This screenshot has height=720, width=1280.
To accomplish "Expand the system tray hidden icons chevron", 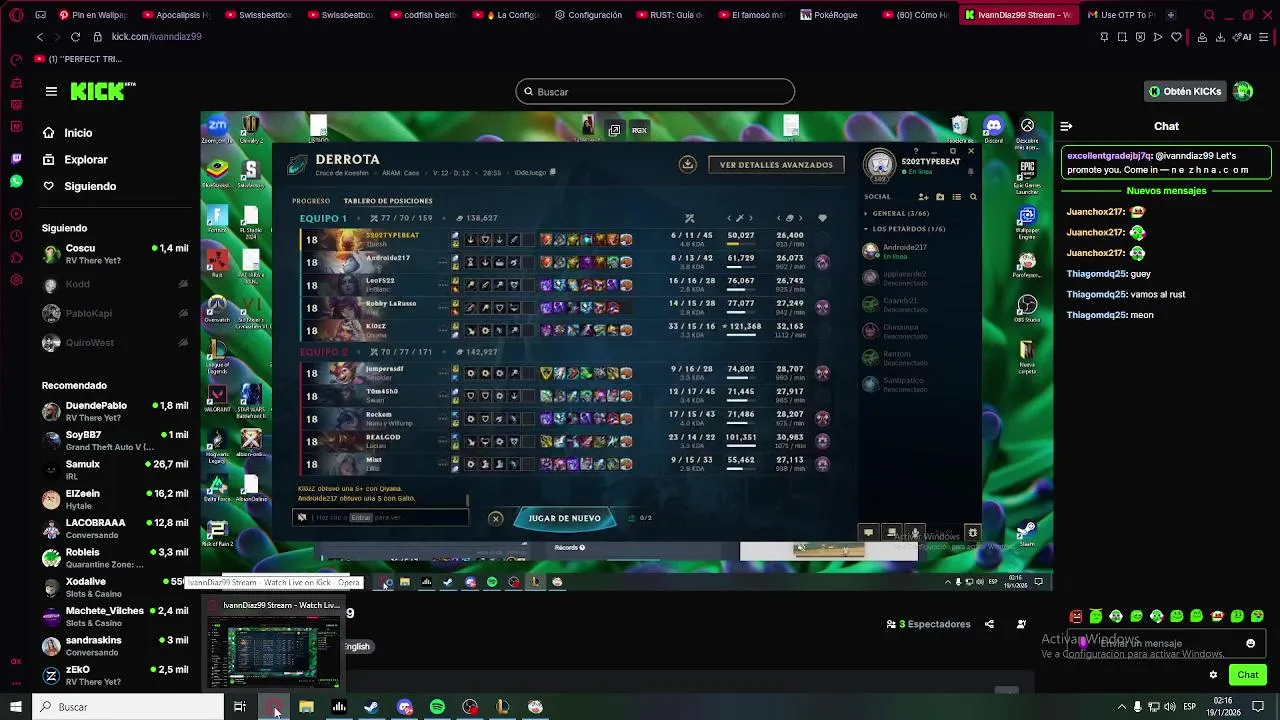I will tap(1122, 707).
